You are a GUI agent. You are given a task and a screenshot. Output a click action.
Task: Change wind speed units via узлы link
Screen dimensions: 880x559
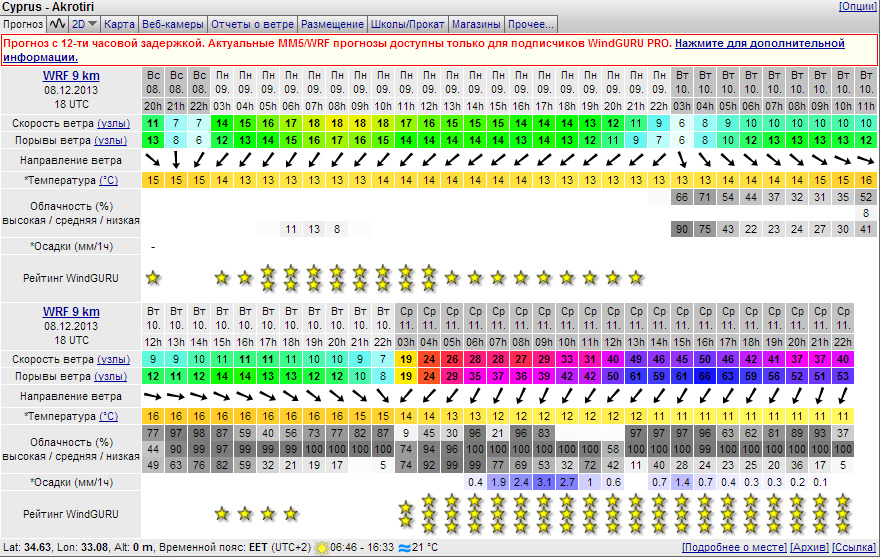click(x=113, y=123)
